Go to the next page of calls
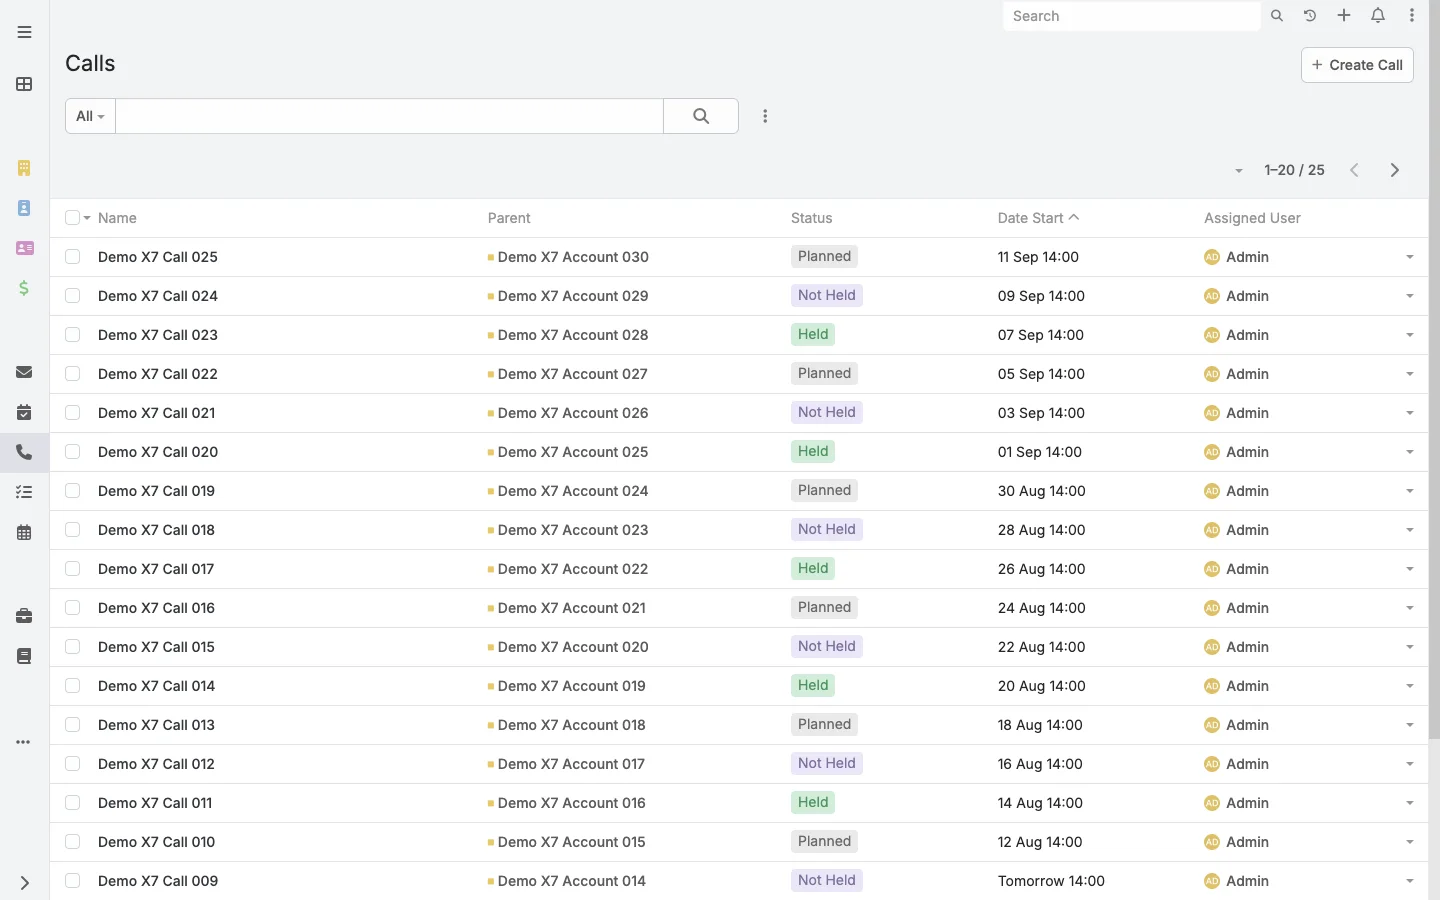Viewport: 1440px width, 900px height. pos(1395,170)
